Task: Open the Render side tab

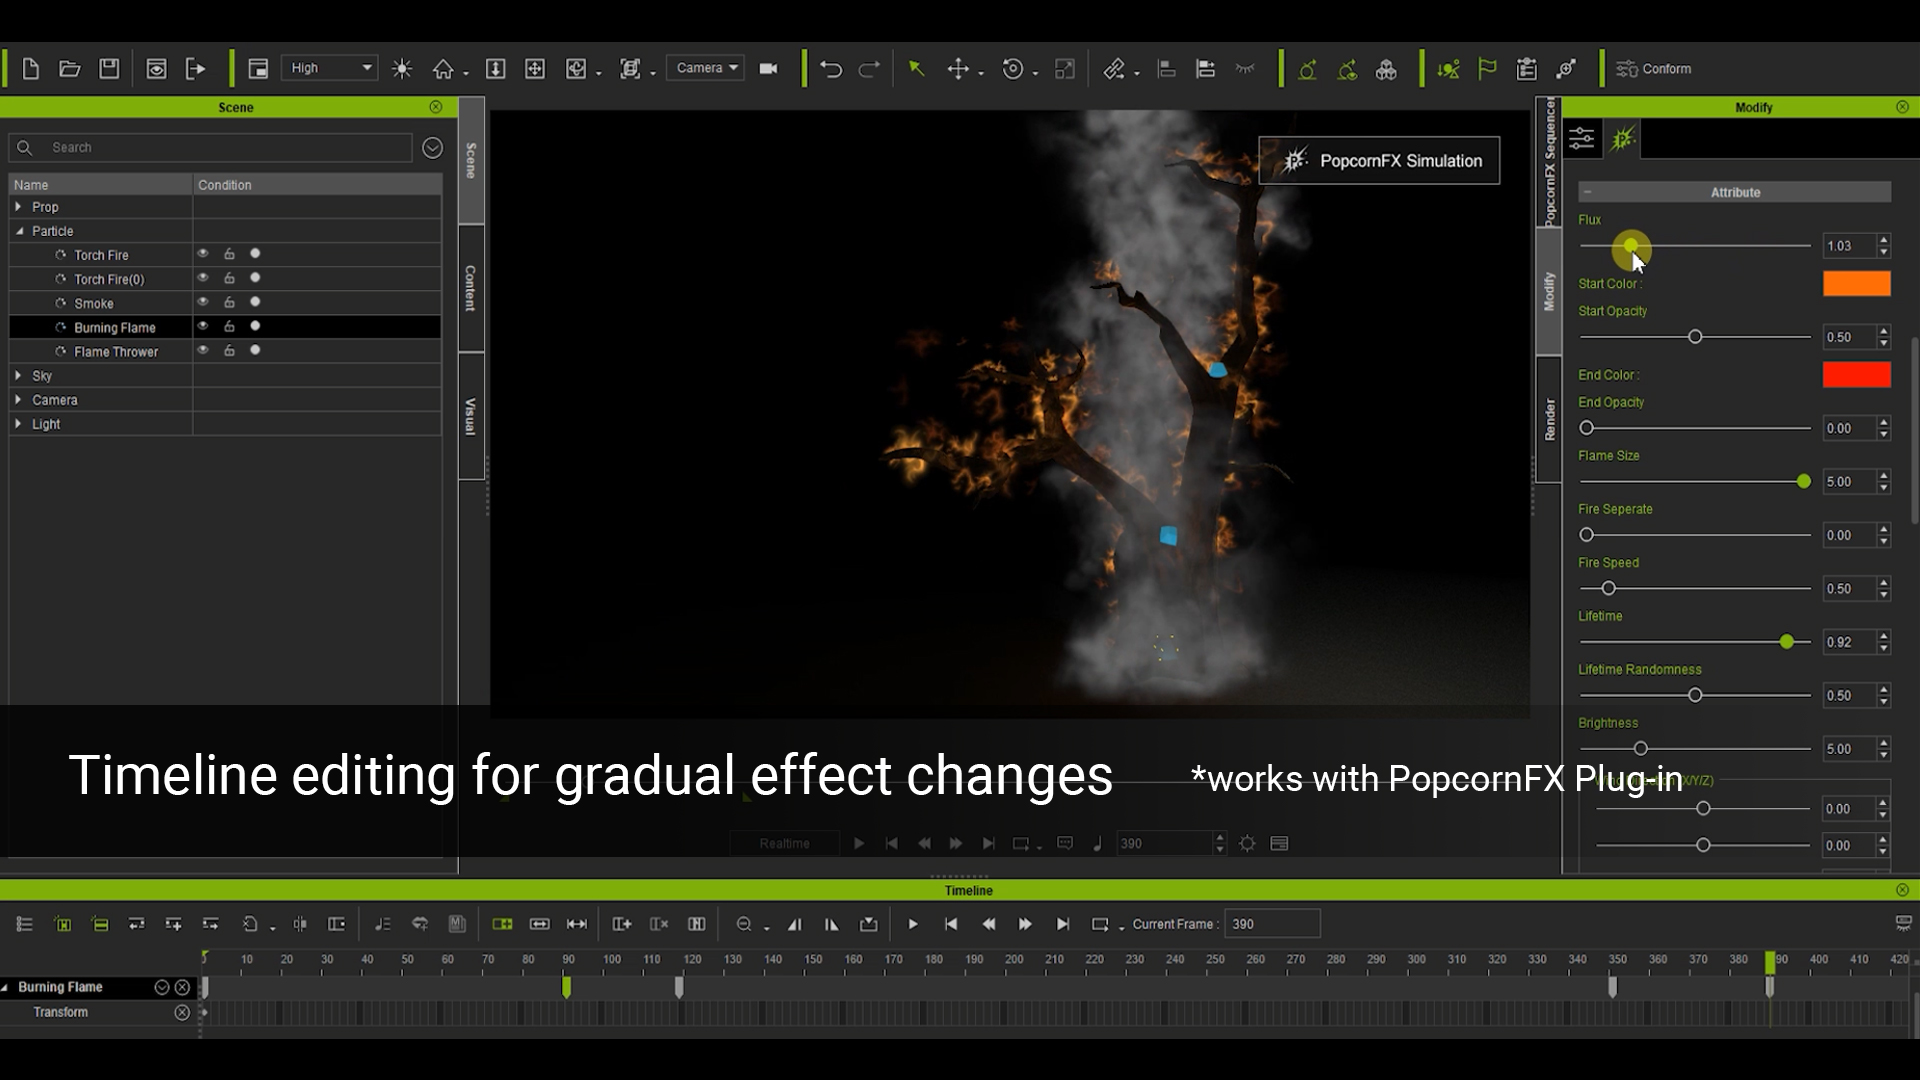Action: tap(1549, 419)
